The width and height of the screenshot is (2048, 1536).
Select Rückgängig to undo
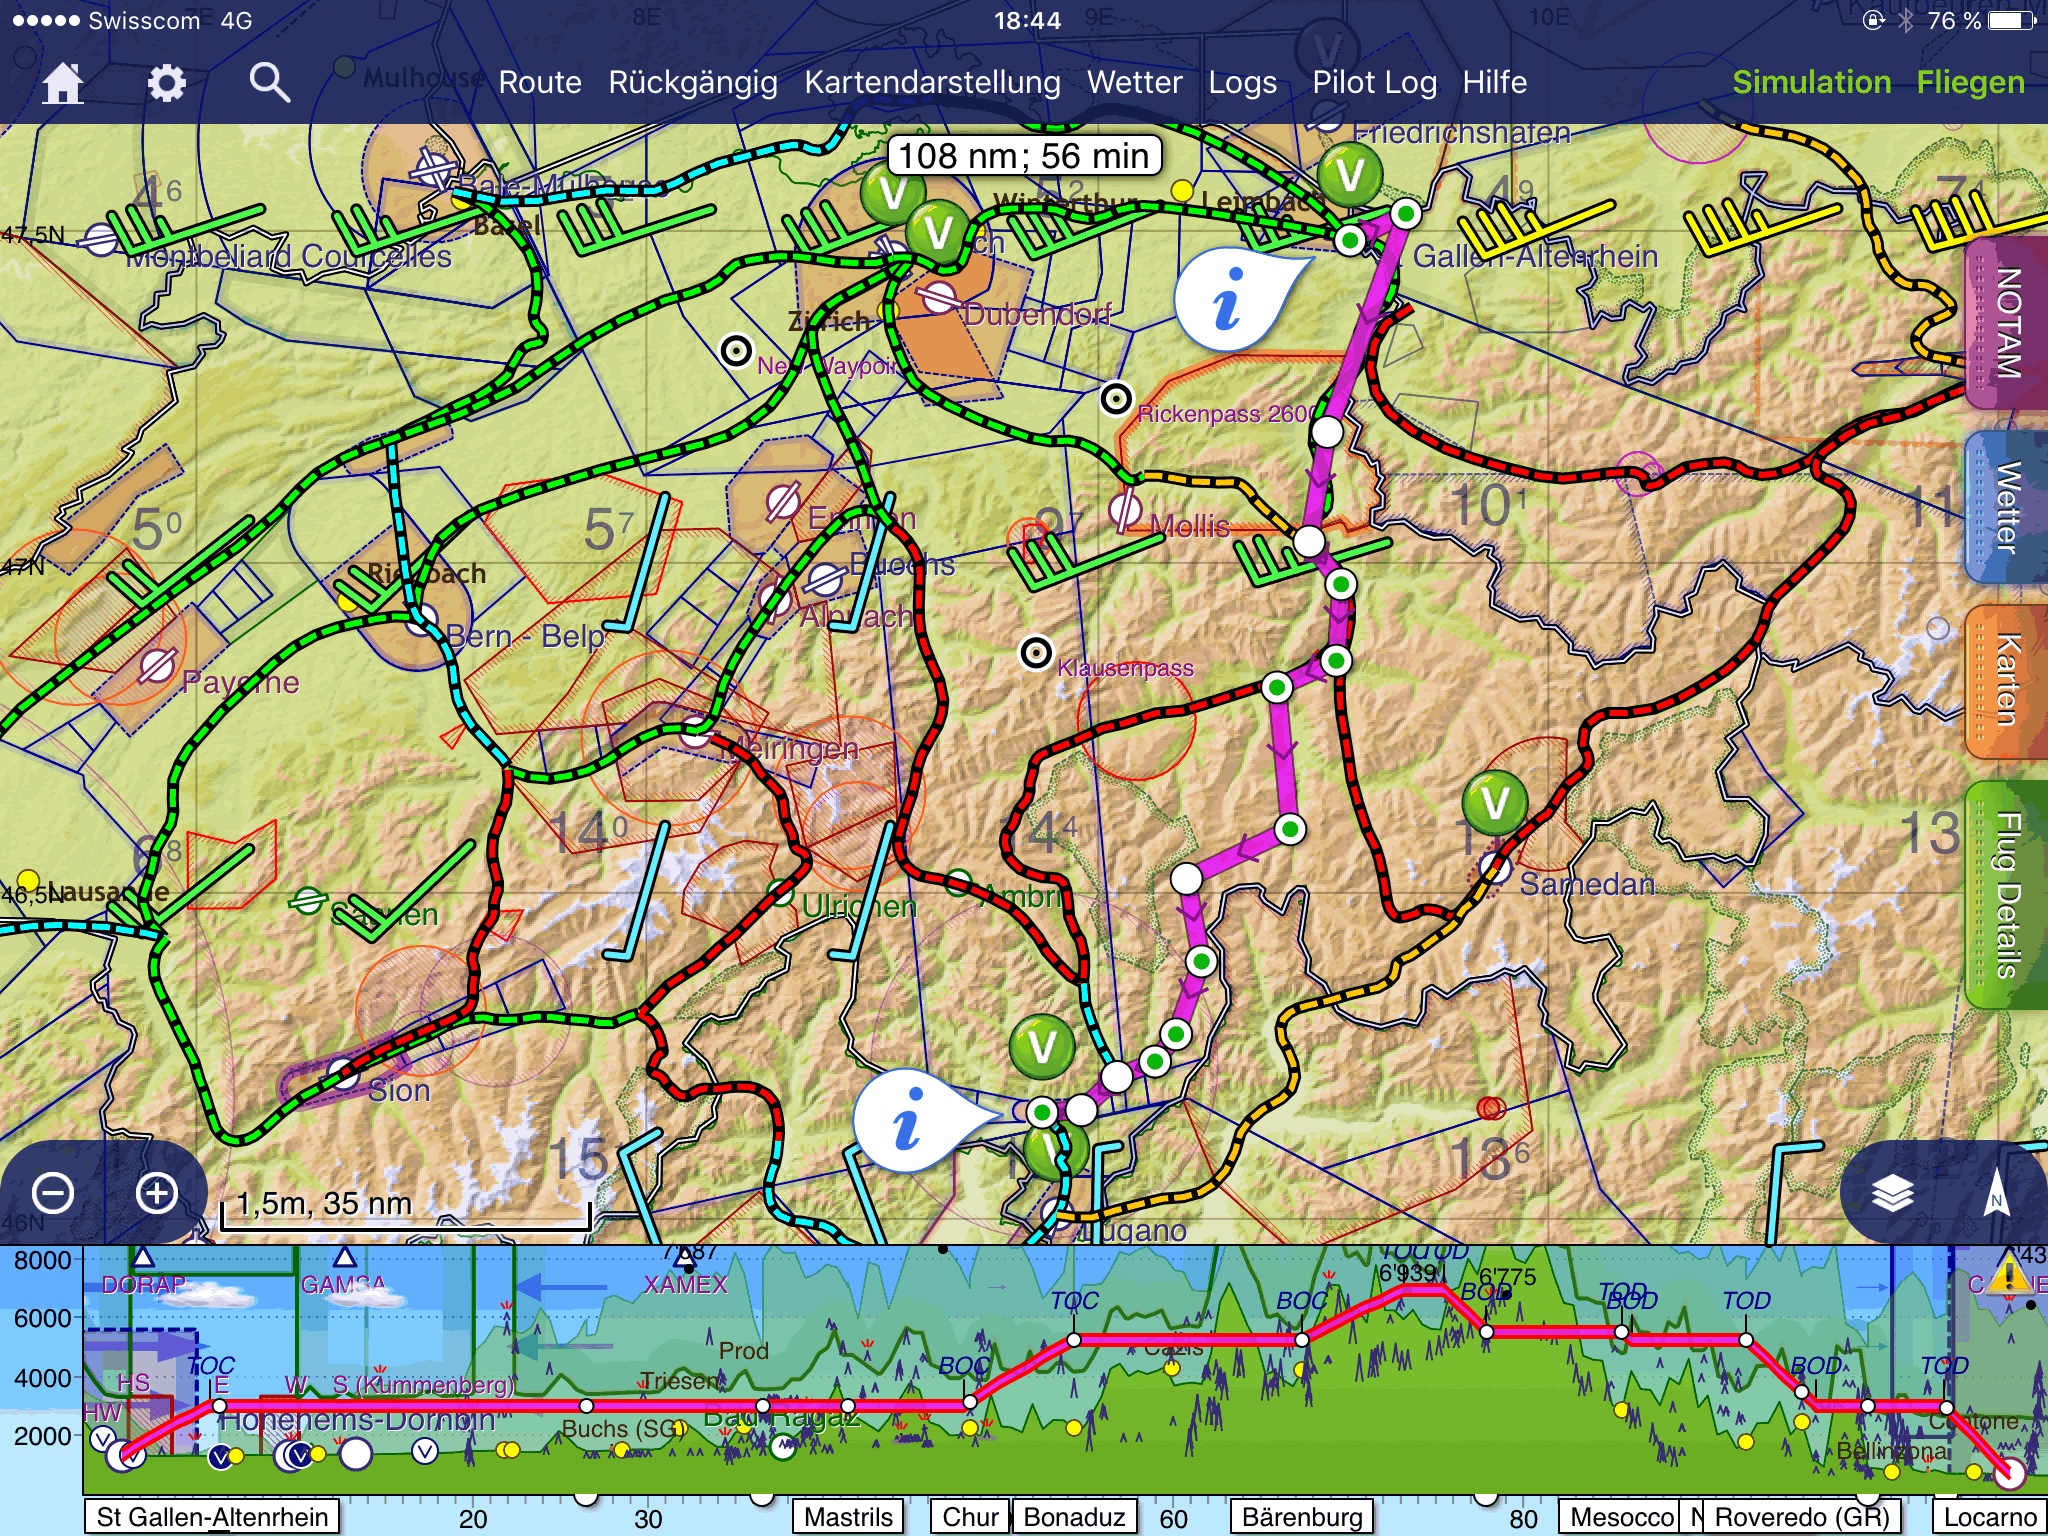[x=693, y=82]
